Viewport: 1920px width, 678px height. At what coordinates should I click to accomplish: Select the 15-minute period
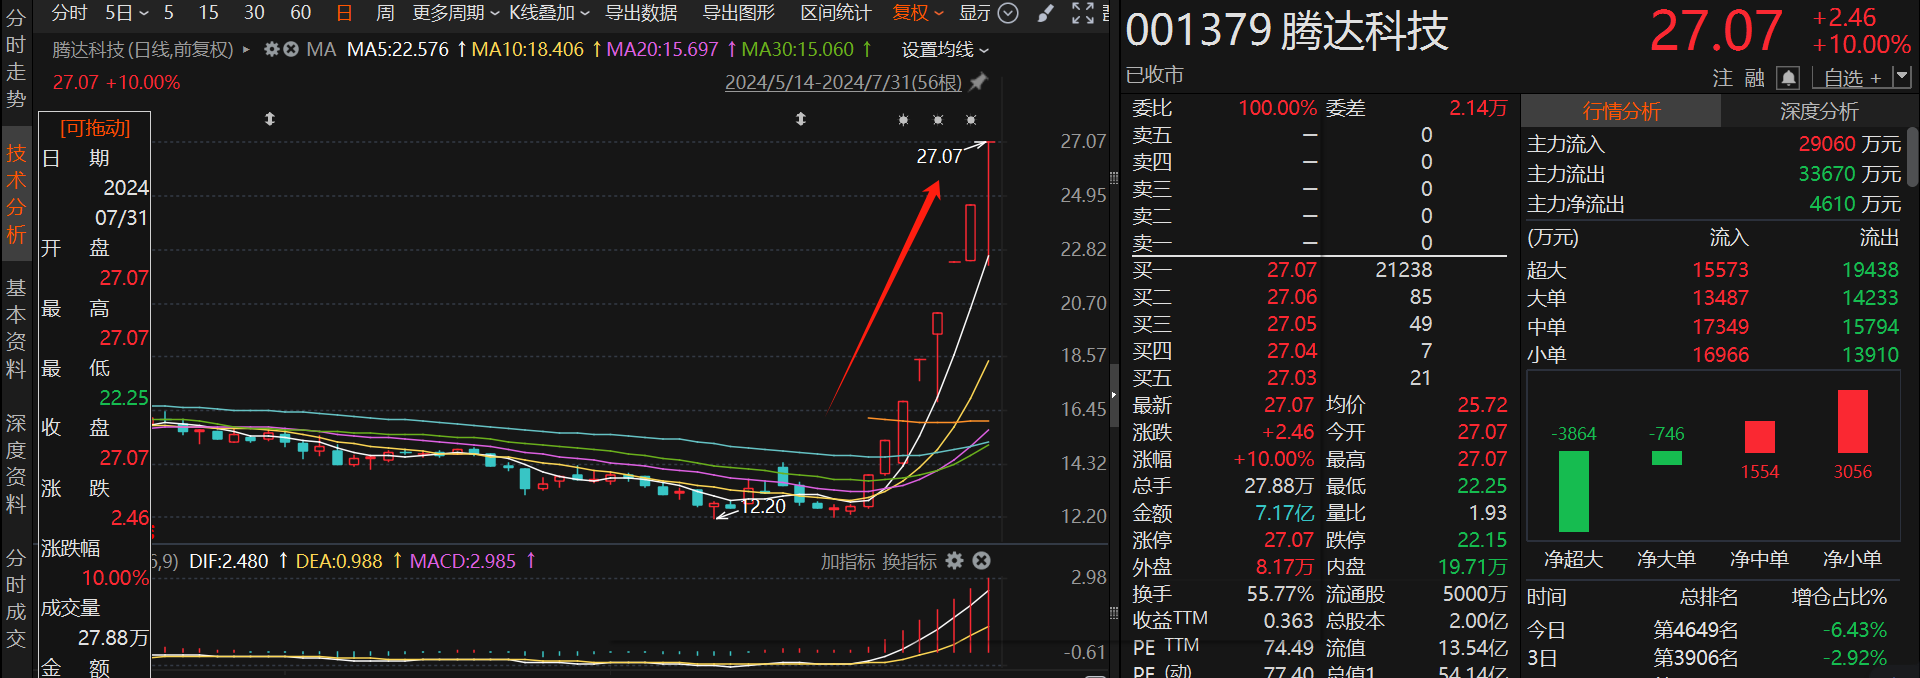coord(208,13)
